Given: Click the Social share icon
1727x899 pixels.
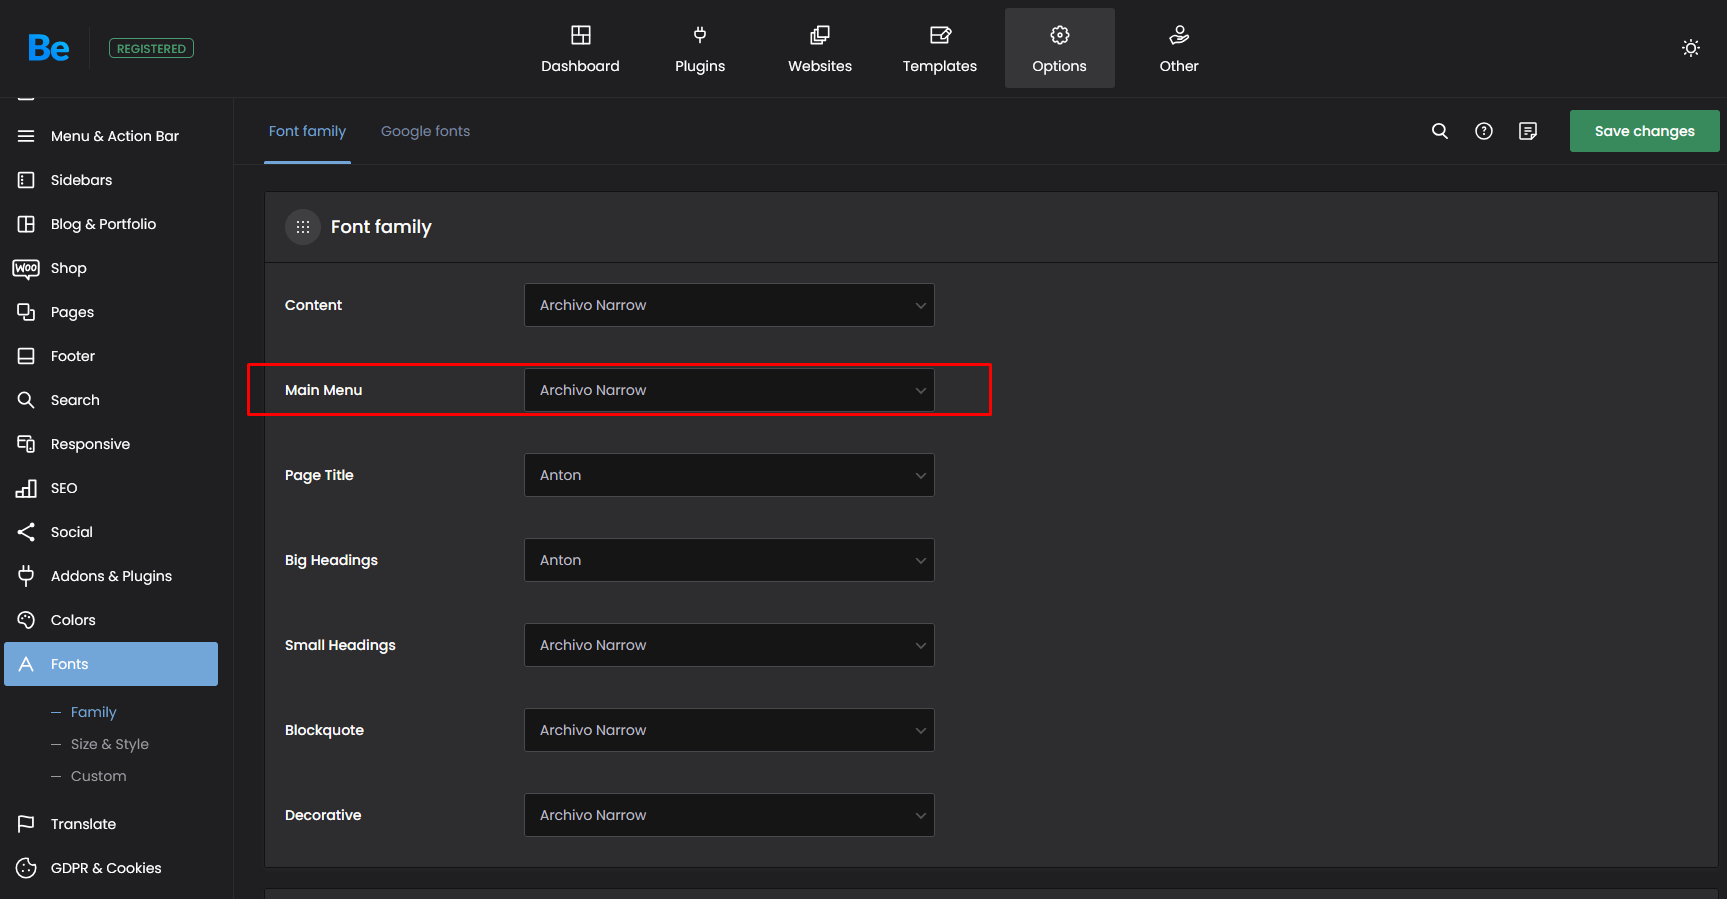Looking at the screenshot, I should (x=26, y=532).
